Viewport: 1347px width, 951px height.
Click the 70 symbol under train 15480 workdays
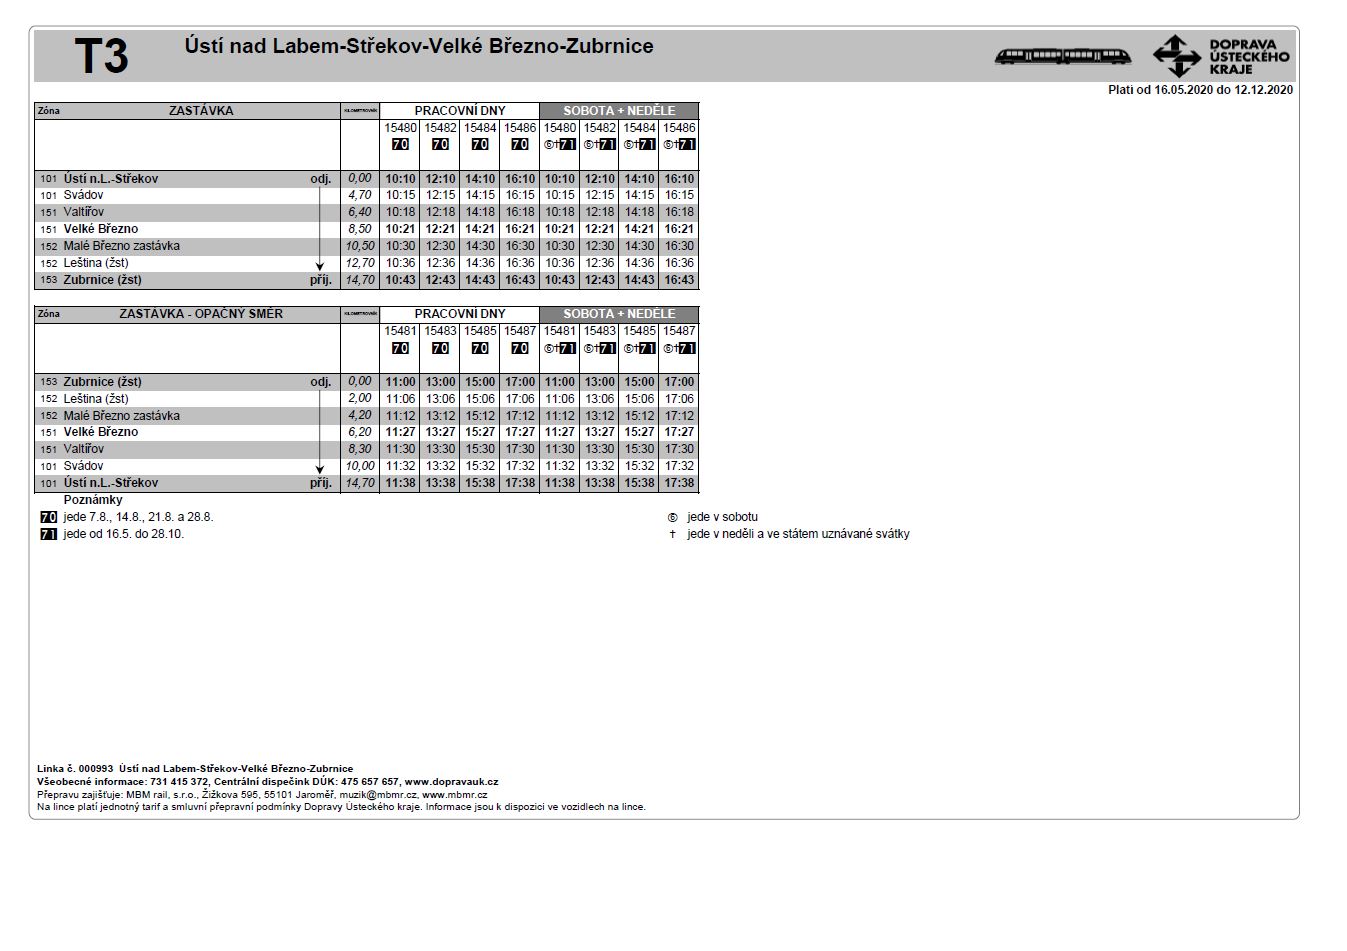click(400, 144)
